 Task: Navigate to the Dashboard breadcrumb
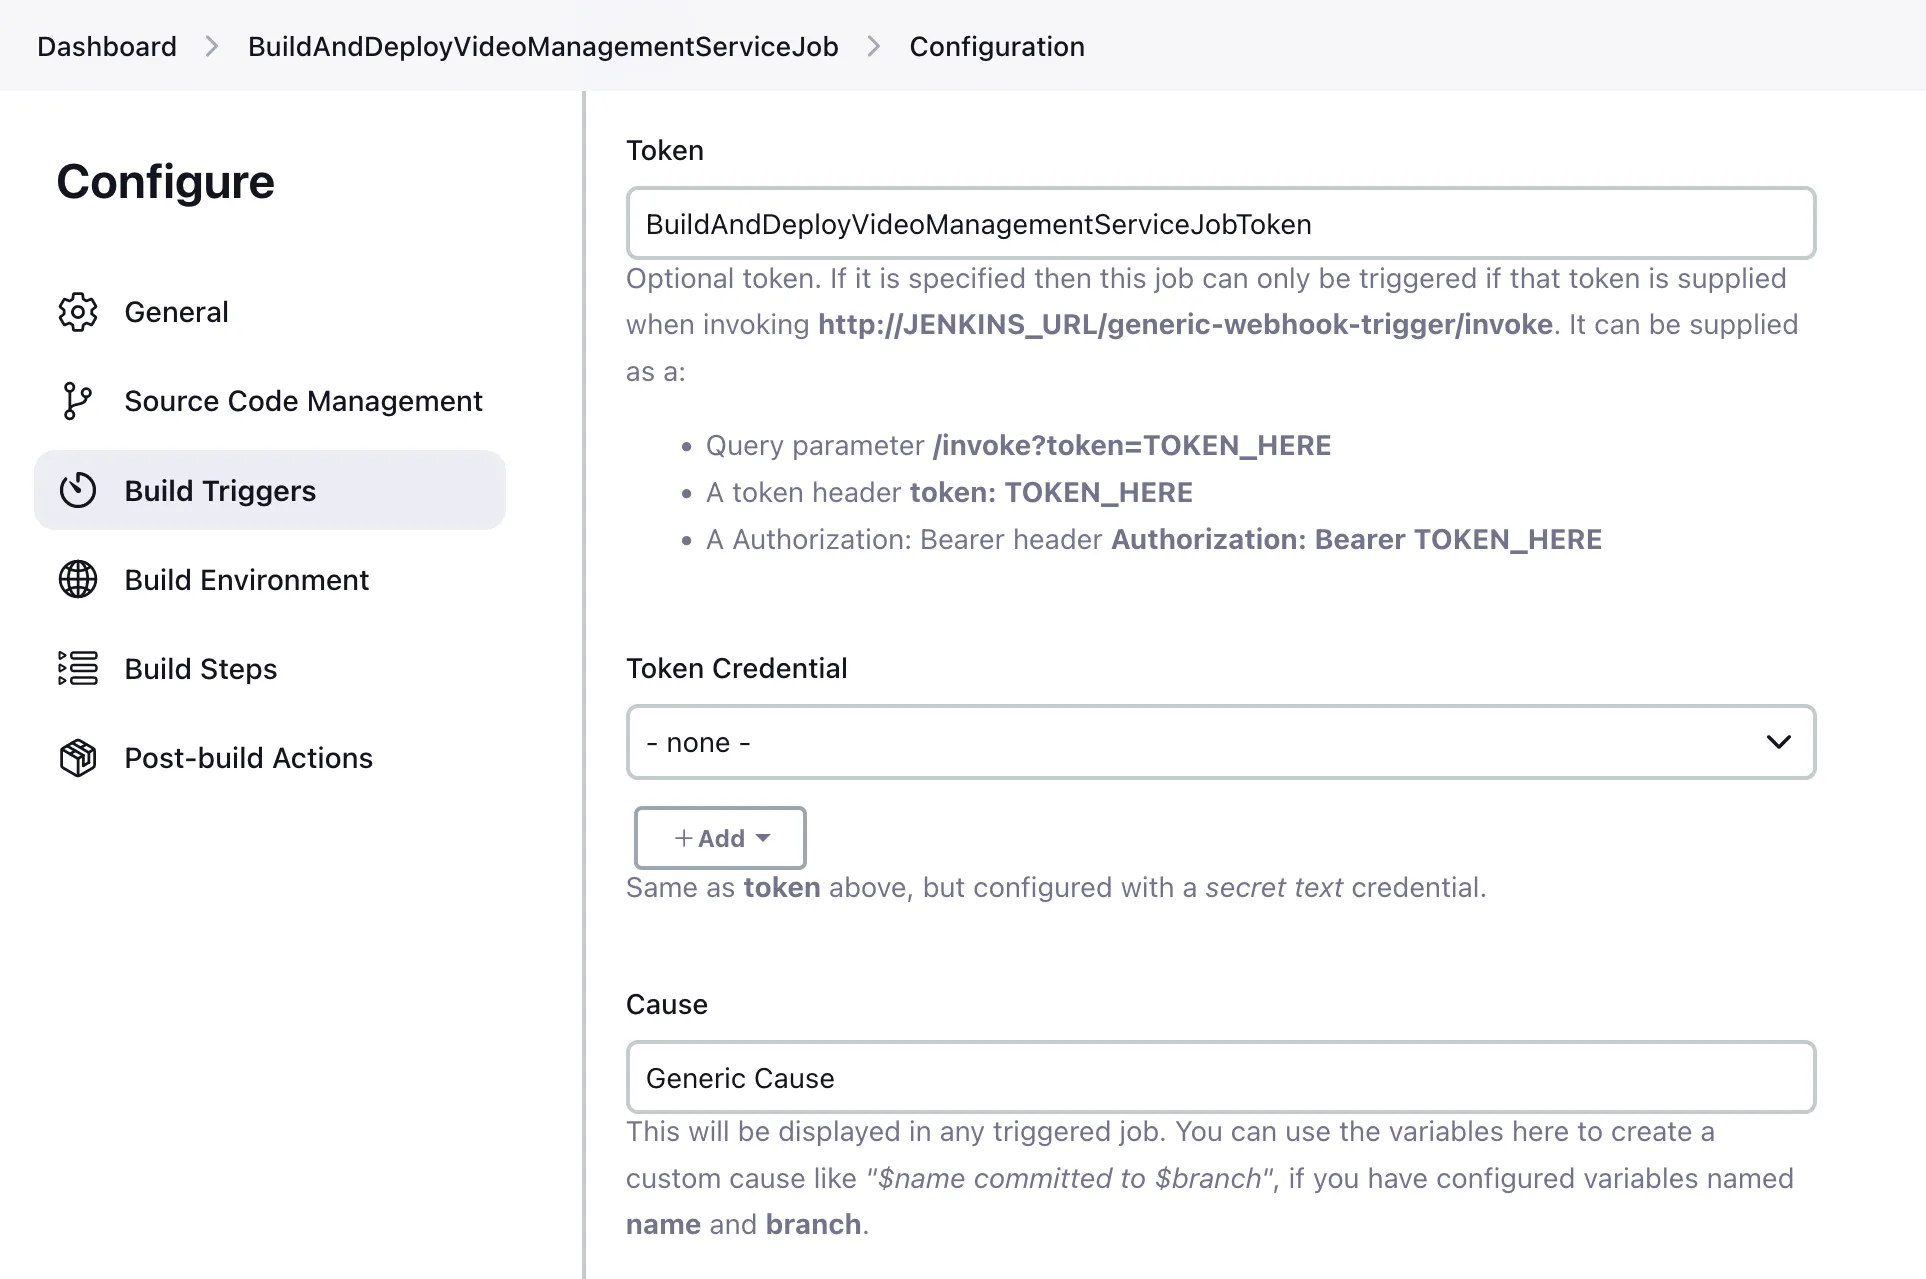(106, 46)
